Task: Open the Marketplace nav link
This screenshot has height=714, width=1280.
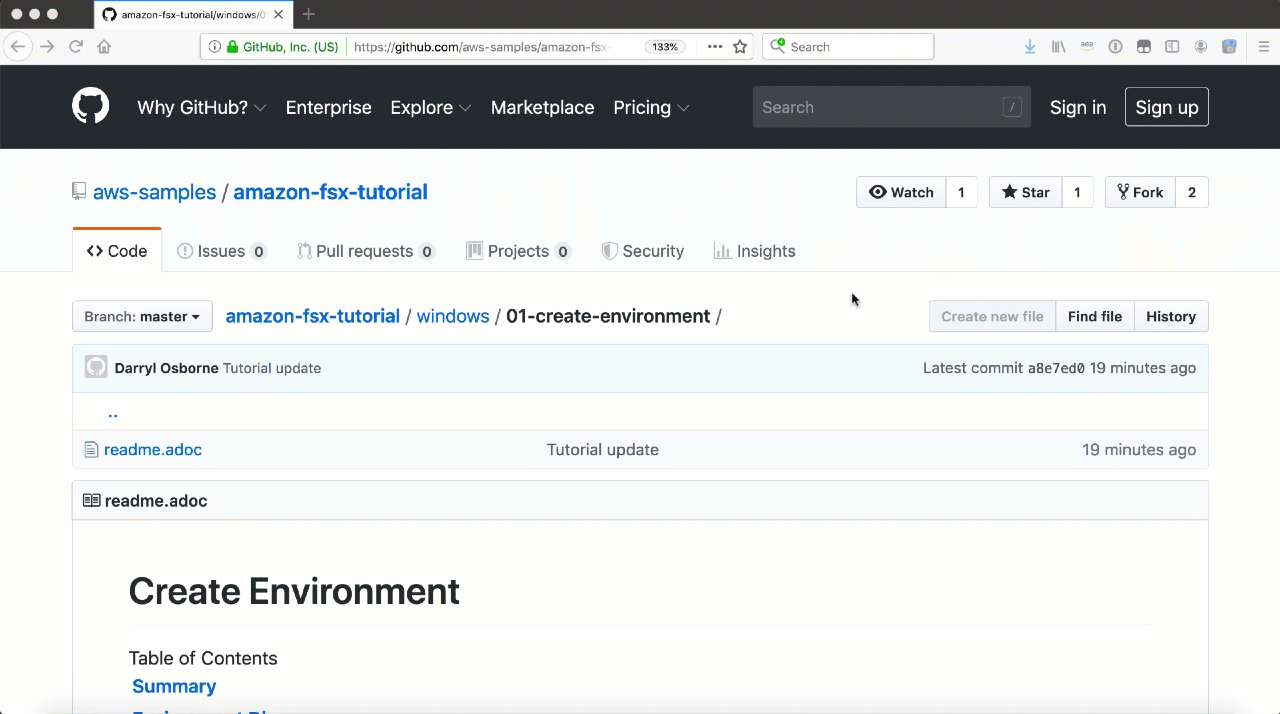Action: point(543,107)
